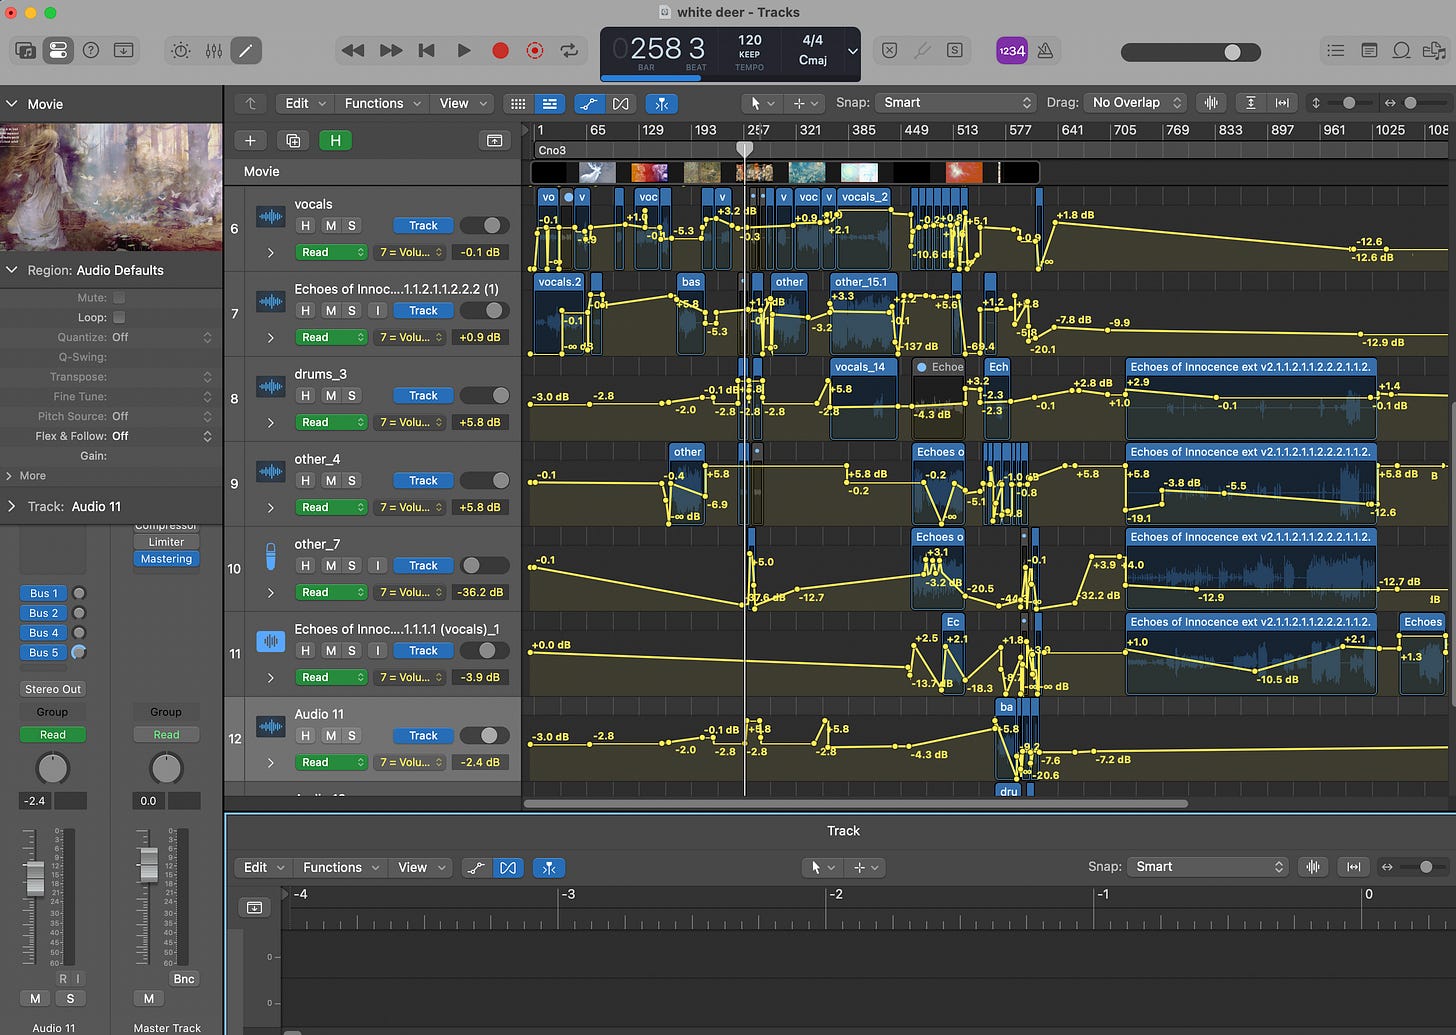Screen dimensions: 1456x1035
Task: Open the Snap dropdown set to Smart
Action: (955, 103)
